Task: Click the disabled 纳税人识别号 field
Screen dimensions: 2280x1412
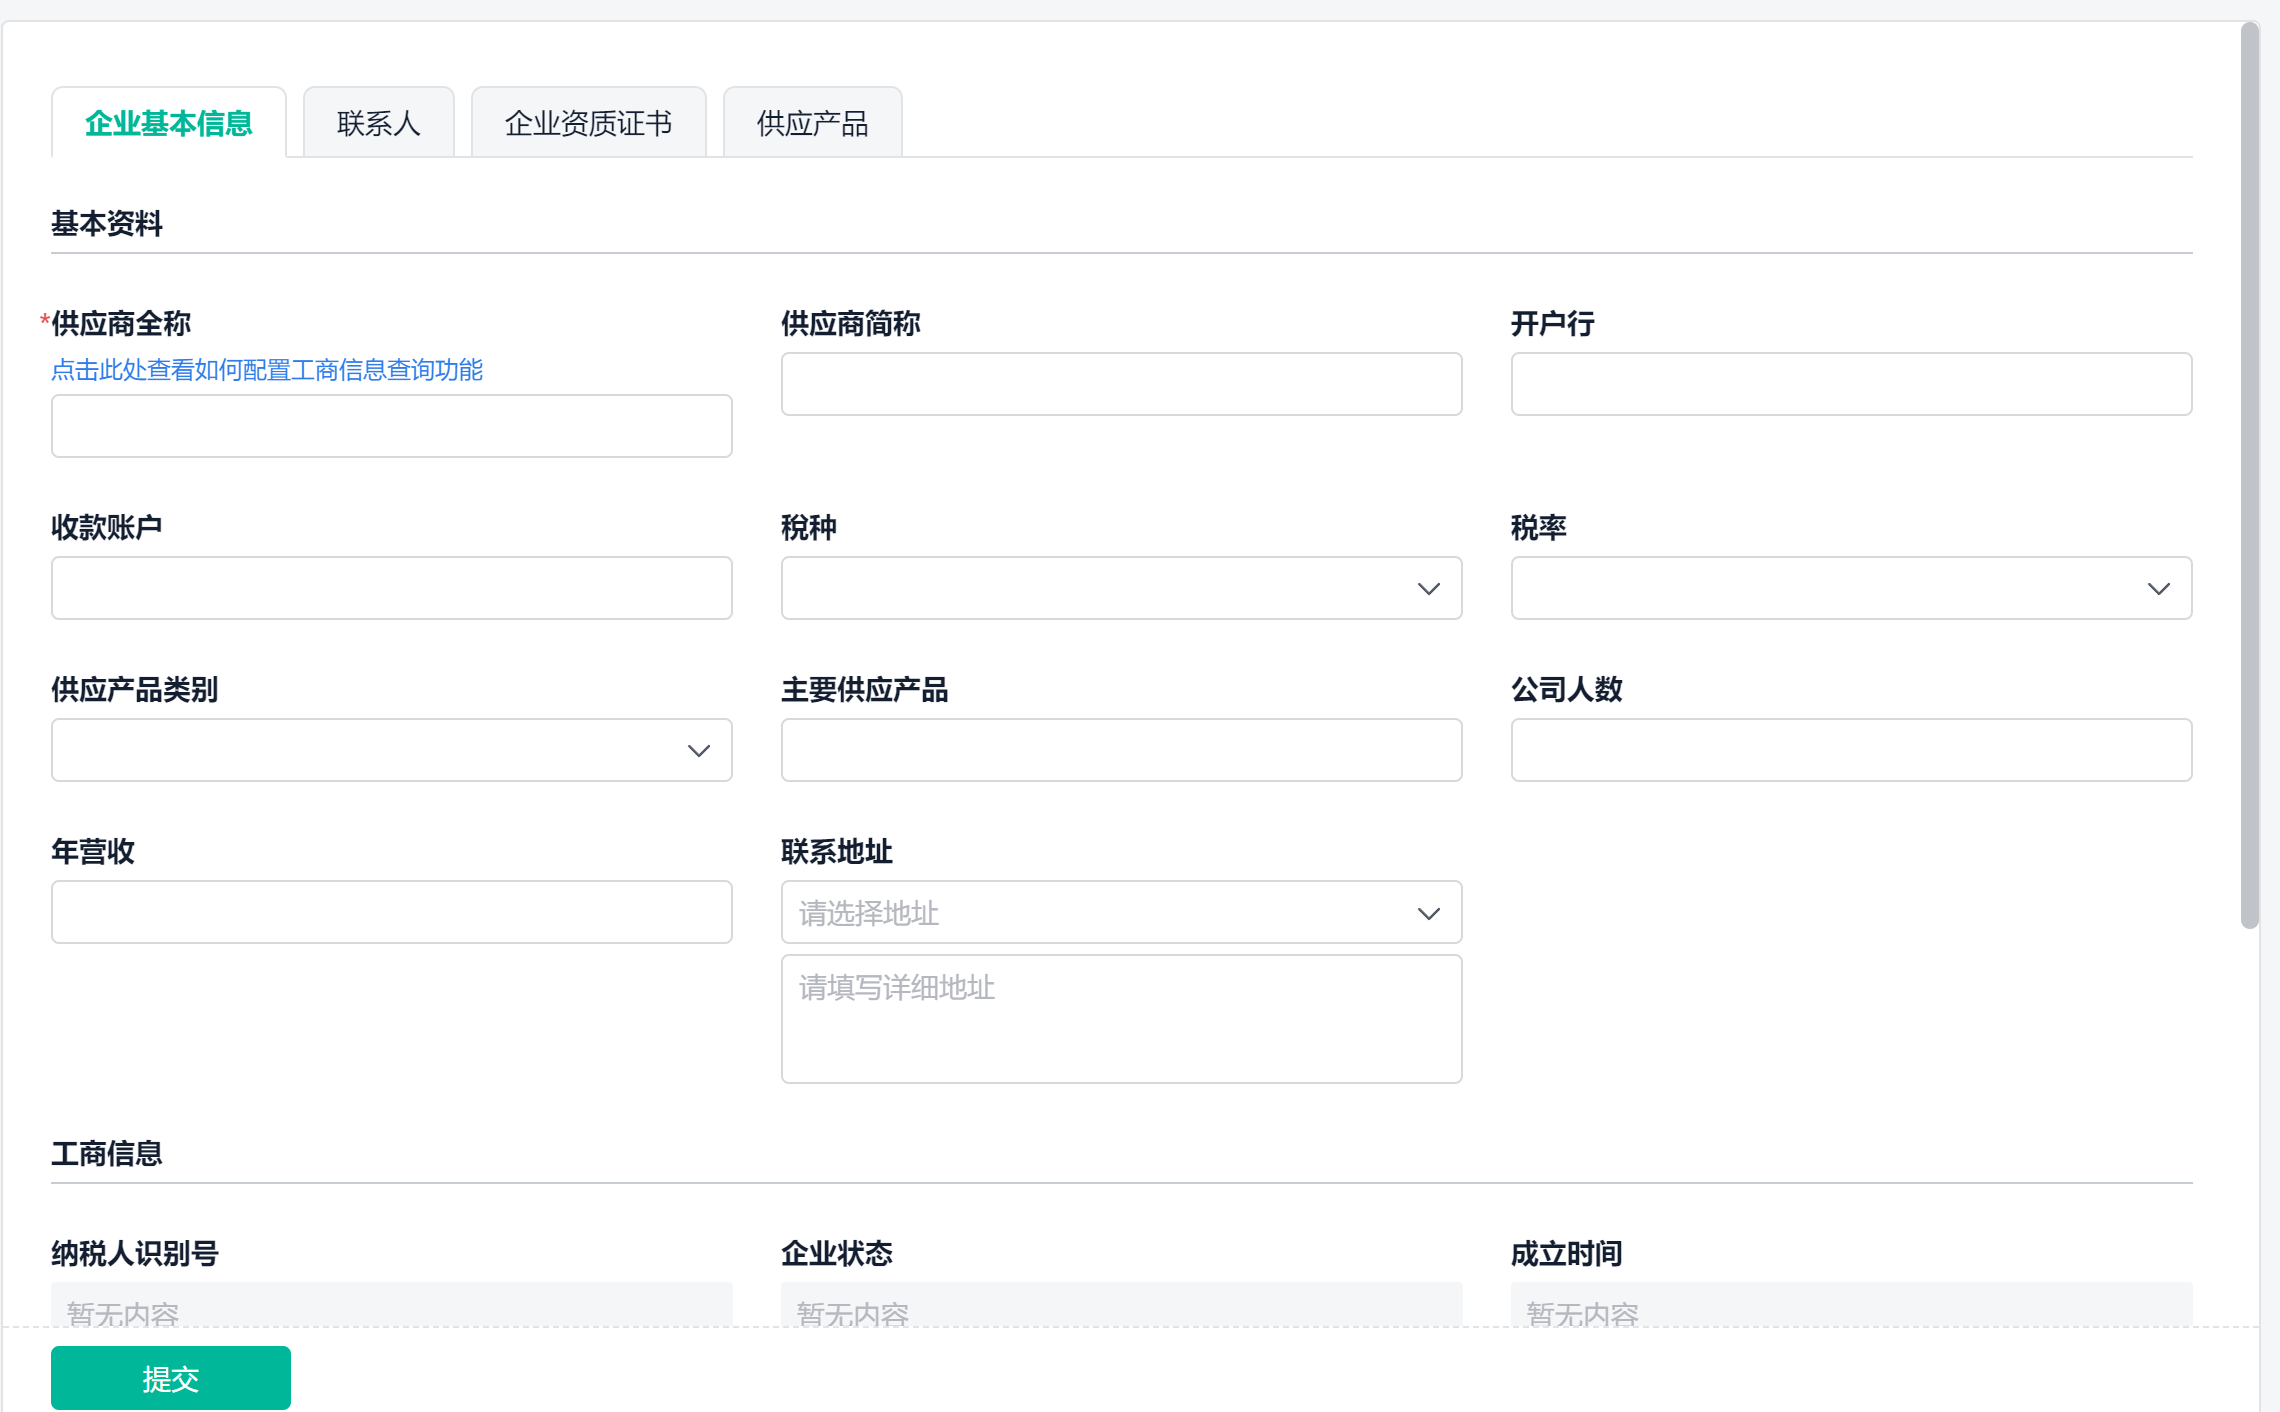Action: 391,1306
